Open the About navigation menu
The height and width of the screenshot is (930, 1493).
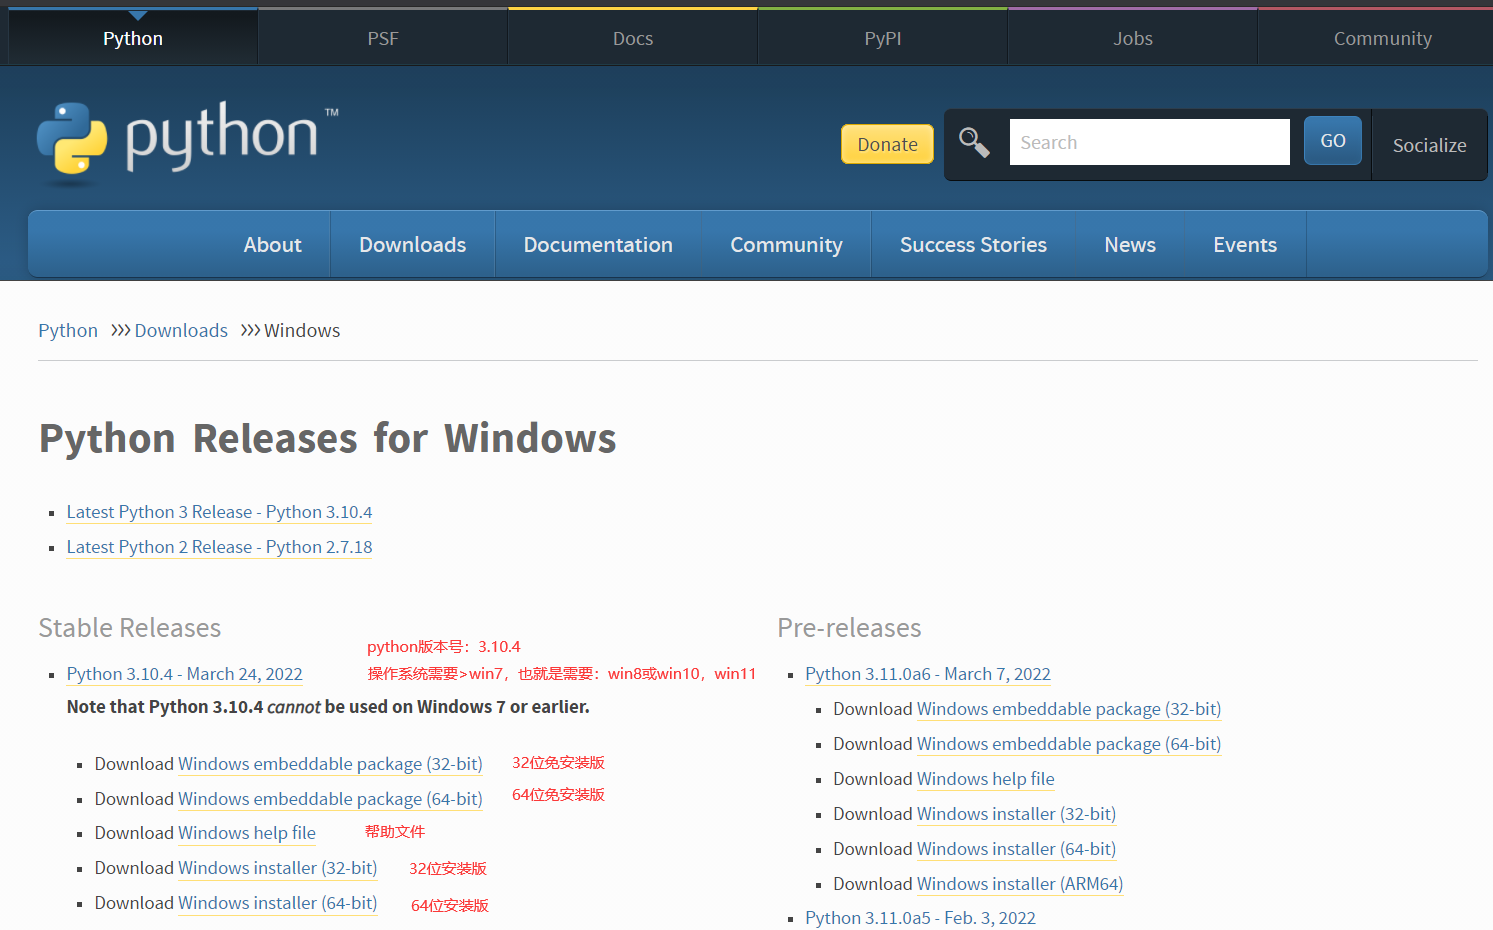(273, 245)
